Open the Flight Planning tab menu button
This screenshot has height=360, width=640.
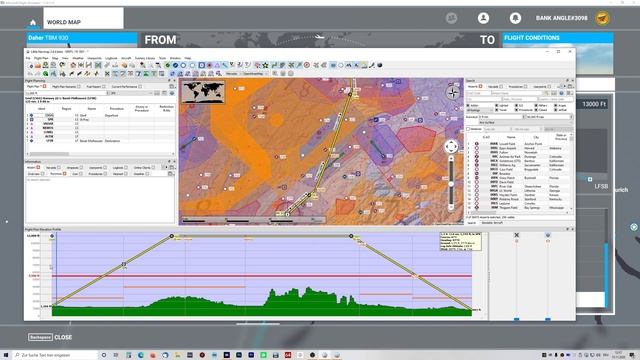coord(171,87)
